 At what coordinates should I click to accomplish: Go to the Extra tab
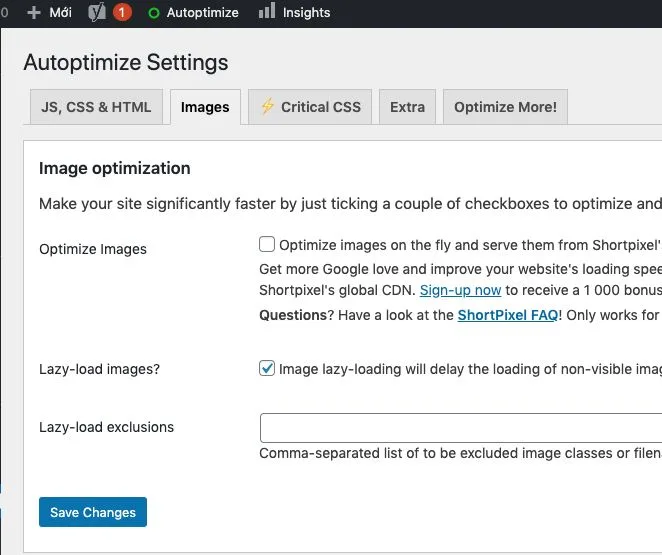tap(407, 107)
